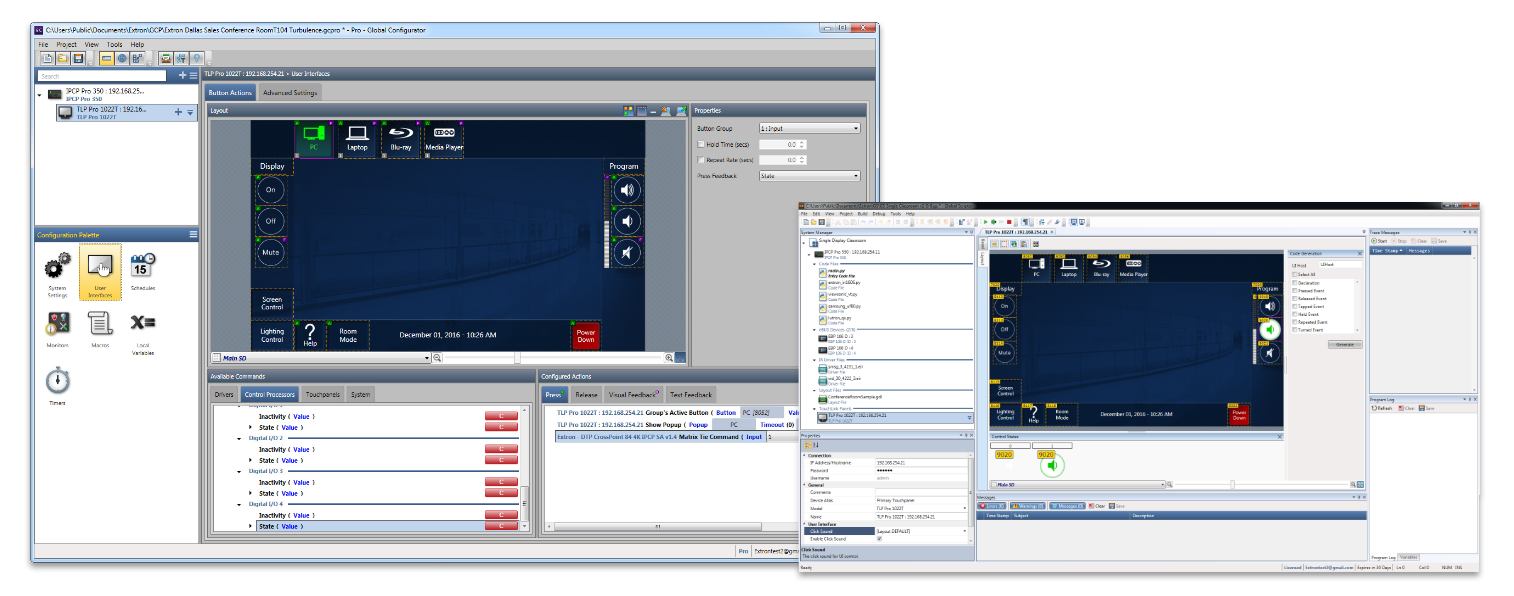Switch to Text Feedback tab
This screenshot has width=1514, height=596.
click(x=691, y=395)
